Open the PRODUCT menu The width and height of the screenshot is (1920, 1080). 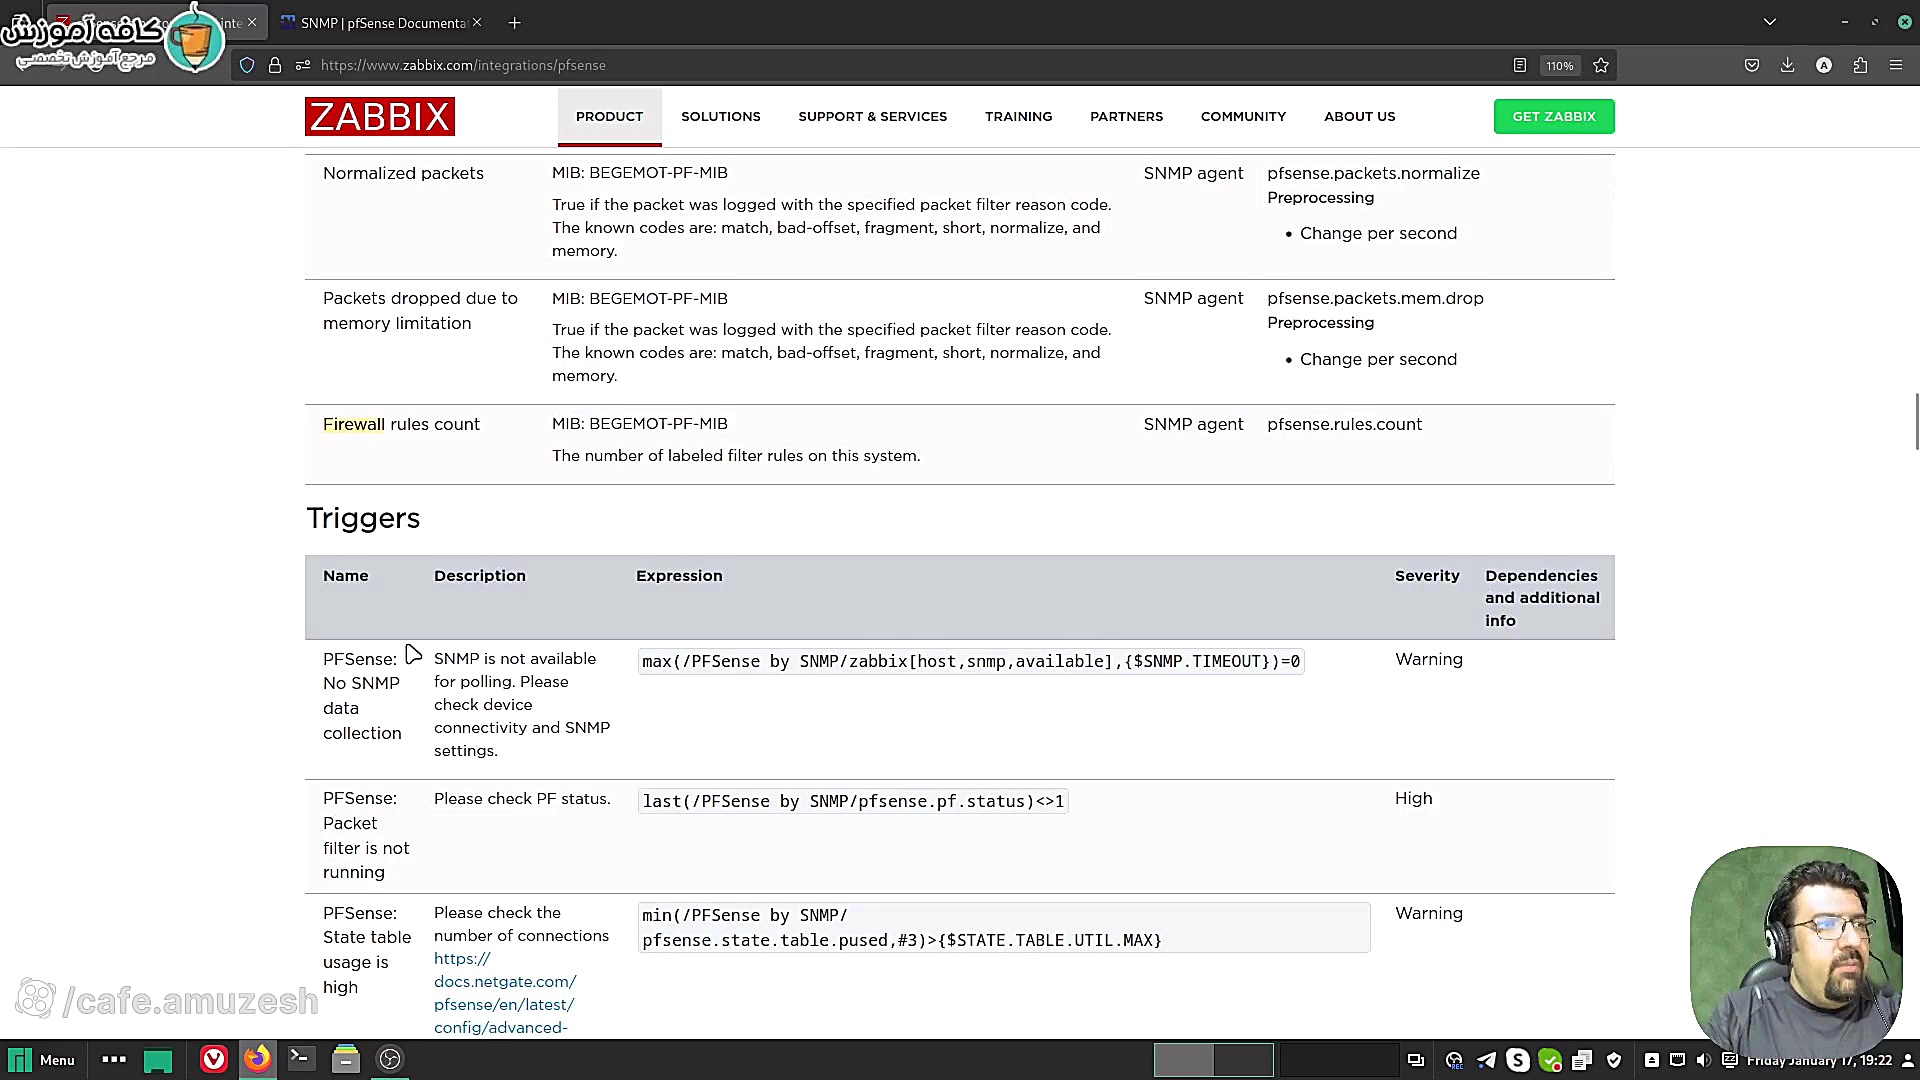609,116
